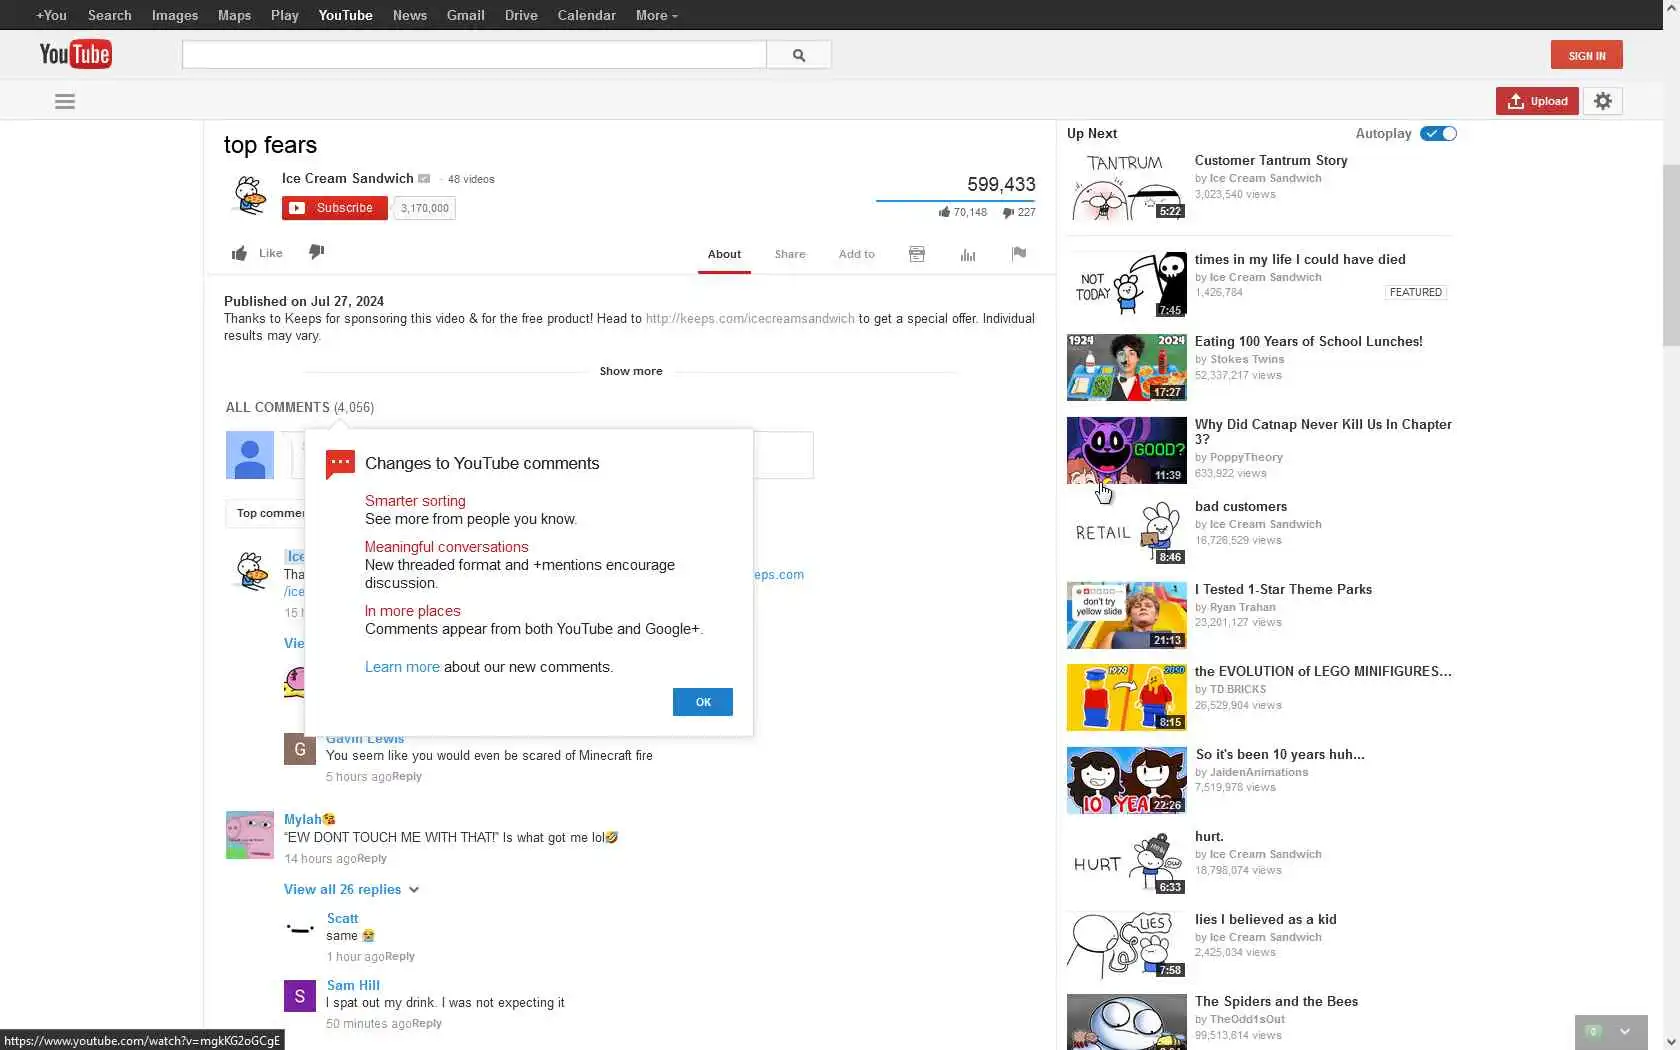Click Sam Hill's purple S avatar
The image size is (1680, 1050).
point(300,996)
